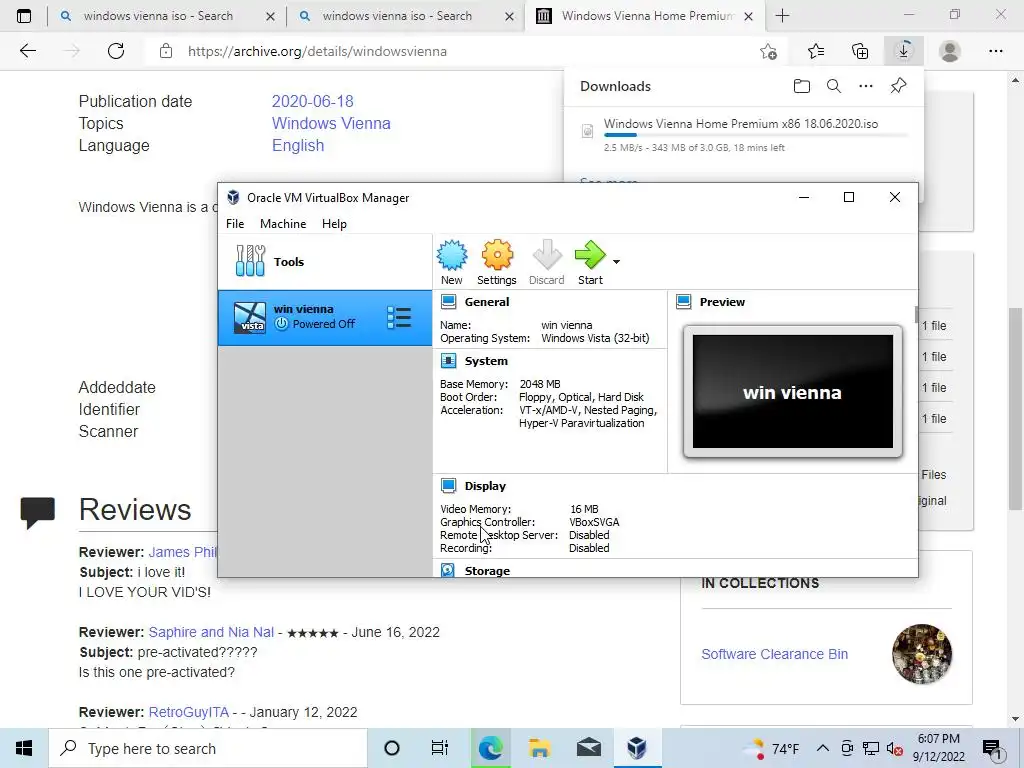Screen dimensions: 1024x768
Task: Click the English language link
Action: click(x=298, y=146)
